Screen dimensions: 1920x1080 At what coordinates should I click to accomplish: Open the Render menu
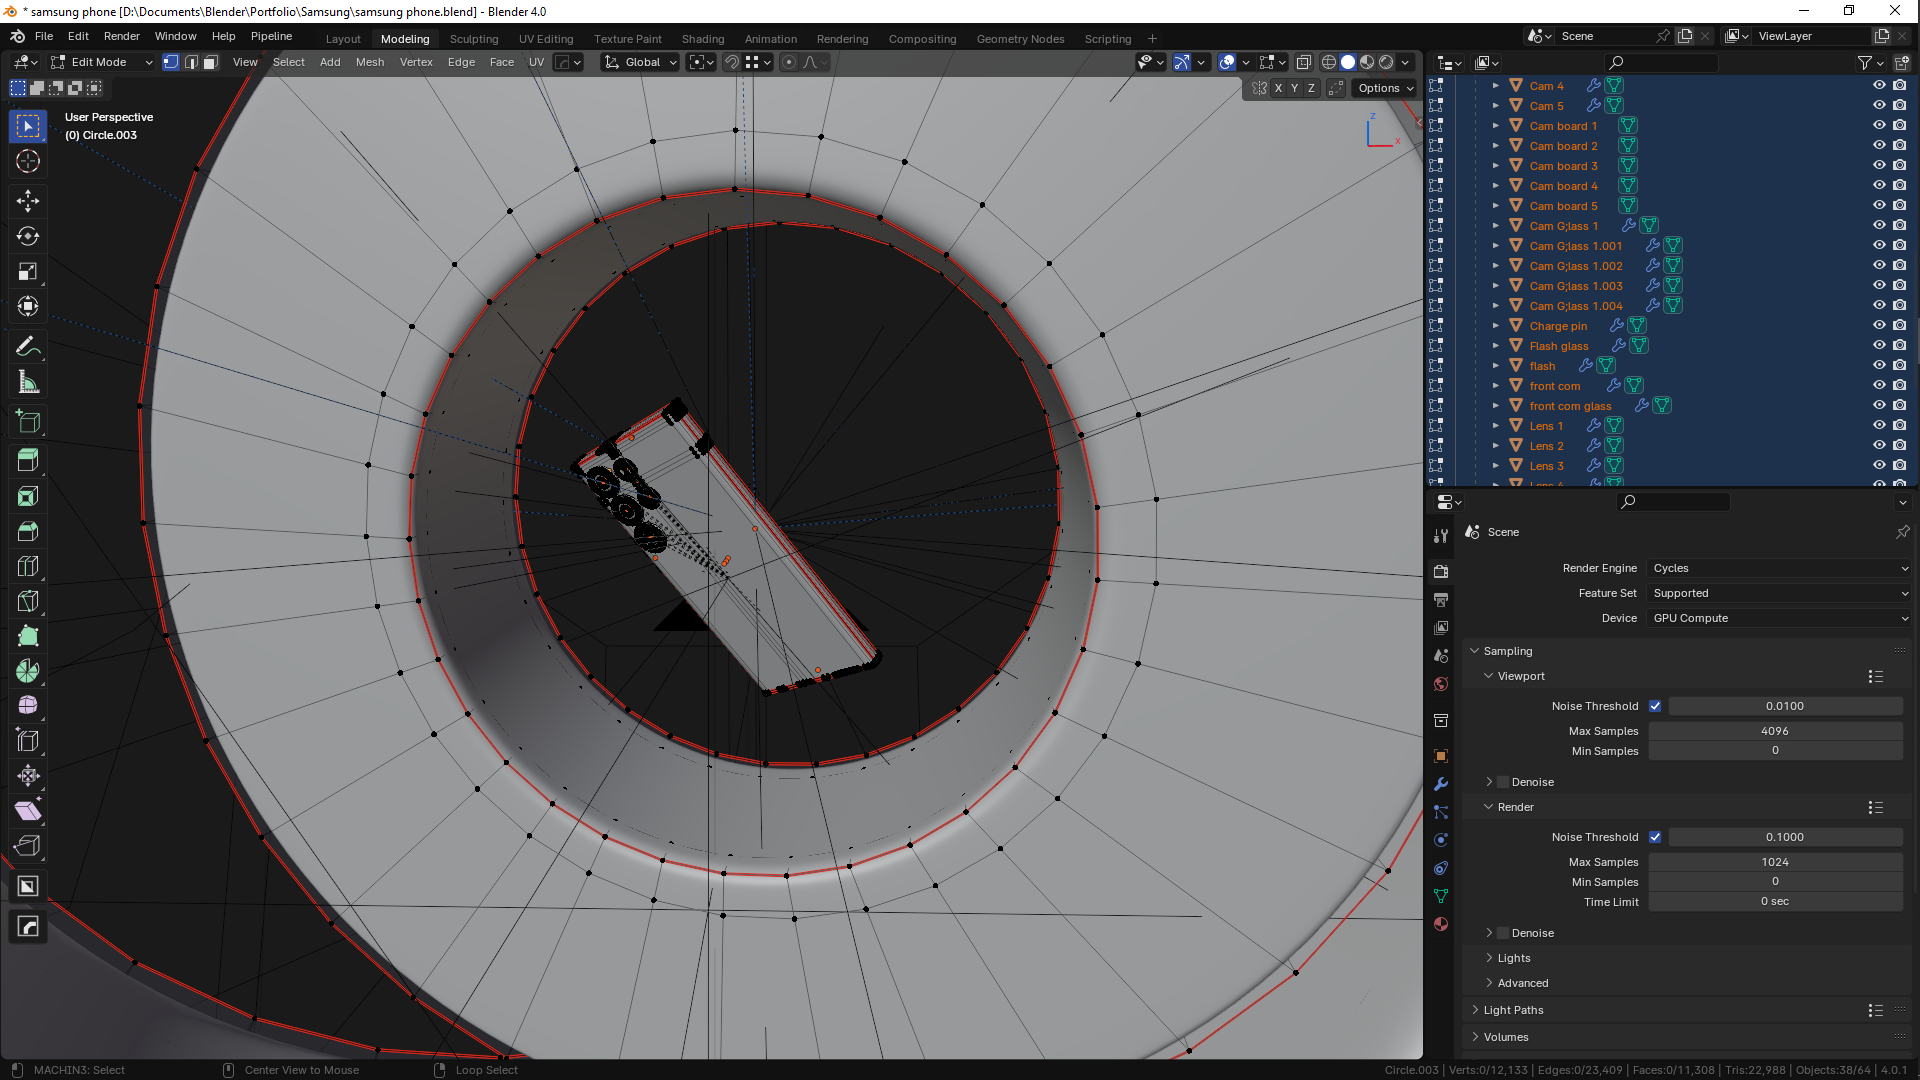tap(122, 36)
